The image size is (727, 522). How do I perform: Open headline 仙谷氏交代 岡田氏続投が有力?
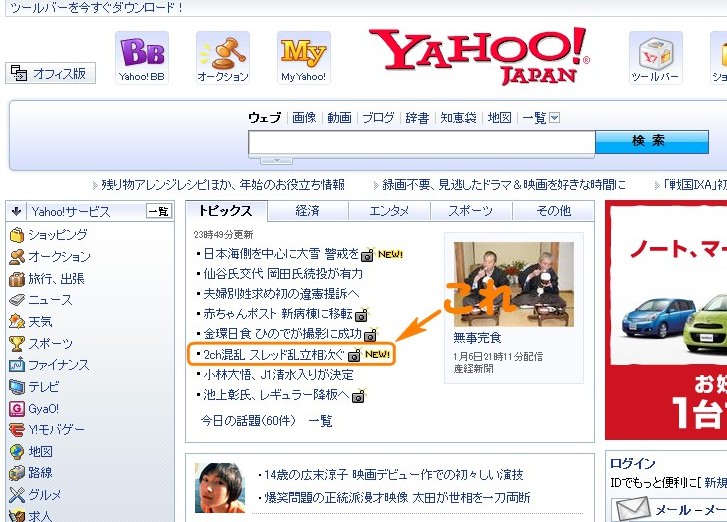pos(283,274)
